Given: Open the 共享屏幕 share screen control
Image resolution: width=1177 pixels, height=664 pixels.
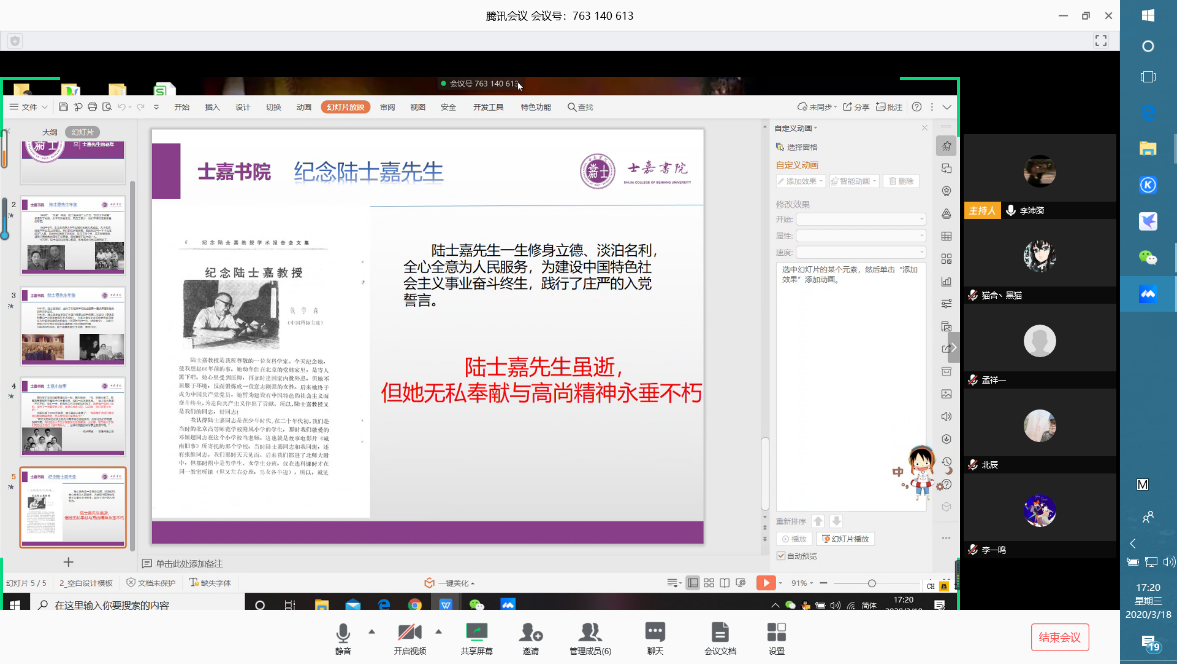Looking at the screenshot, I should click(476, 638).
